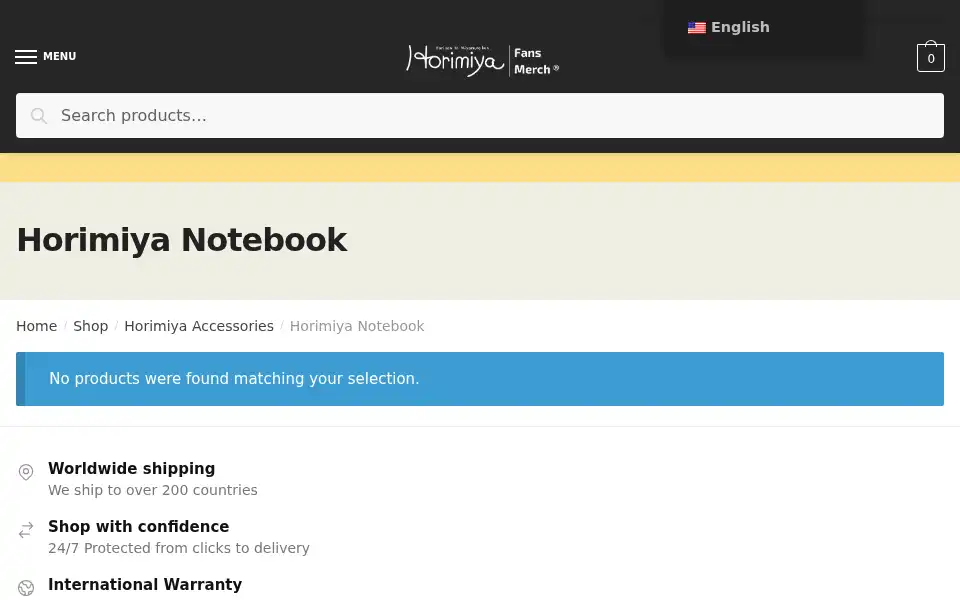Viewport: 960px width, 600px height.
Task: Click the No products were found notice
Action: (x=480, y=379)
